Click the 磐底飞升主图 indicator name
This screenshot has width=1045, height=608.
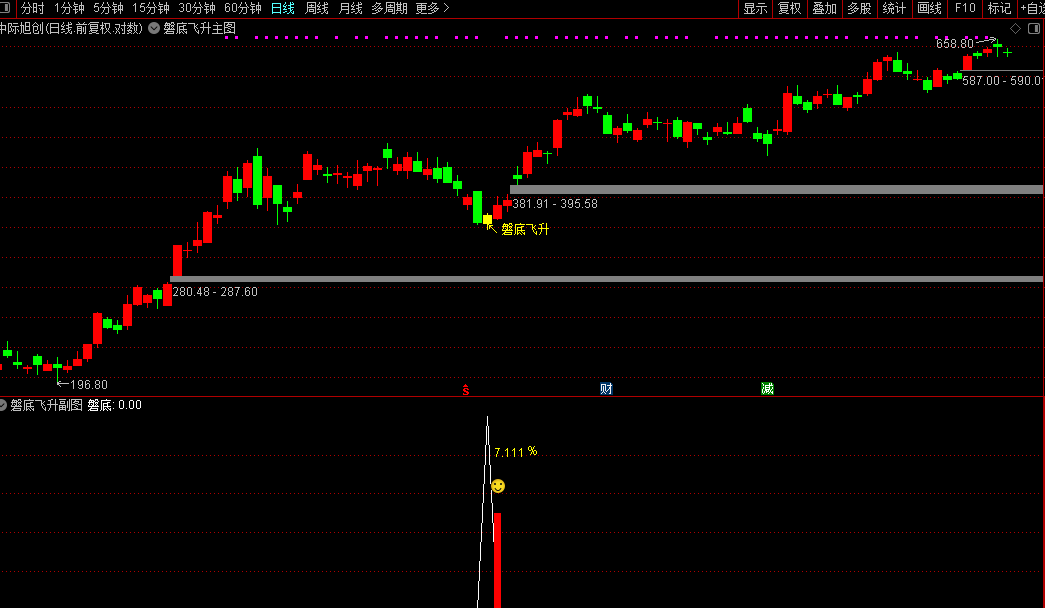[199, 29]
